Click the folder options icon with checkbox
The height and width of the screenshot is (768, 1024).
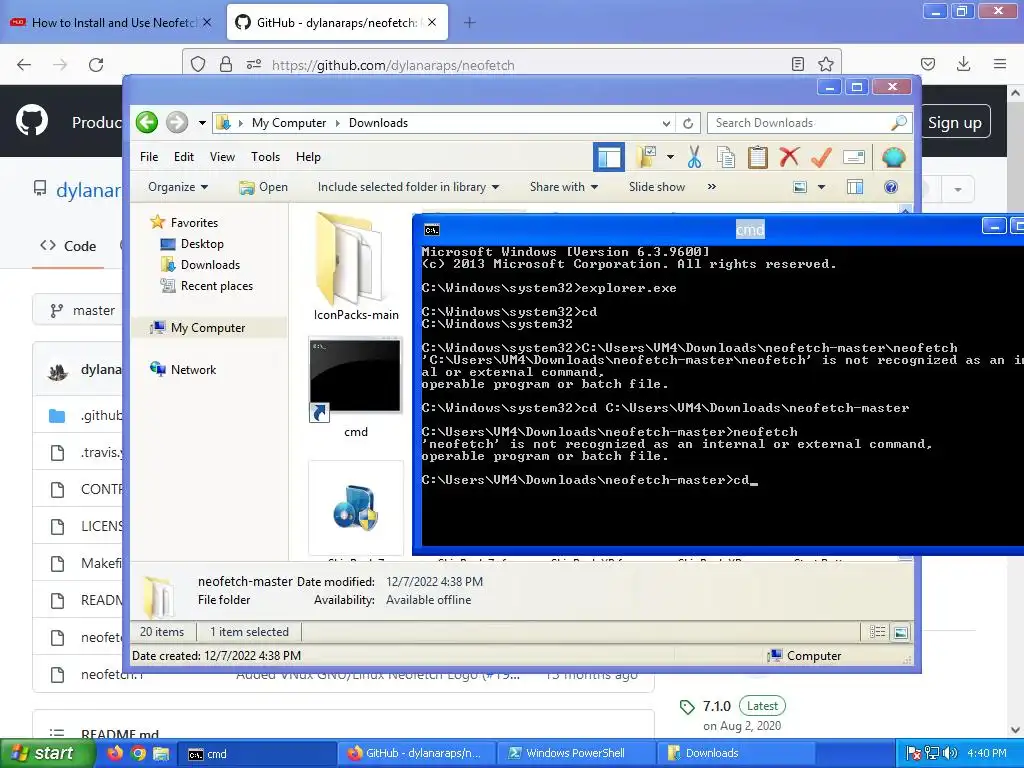(647, 157)
